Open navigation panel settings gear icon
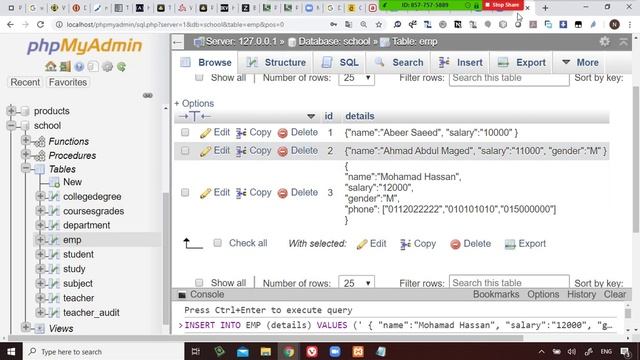This screenshot has width=640, height=360. tap(107, 67)
